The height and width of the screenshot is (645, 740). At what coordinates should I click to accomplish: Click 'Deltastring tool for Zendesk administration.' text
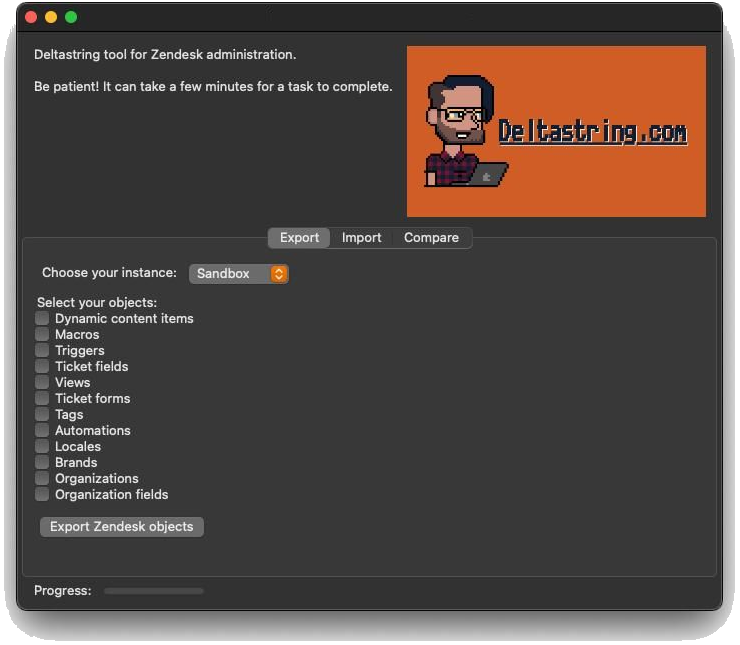[x=165, y=55]
